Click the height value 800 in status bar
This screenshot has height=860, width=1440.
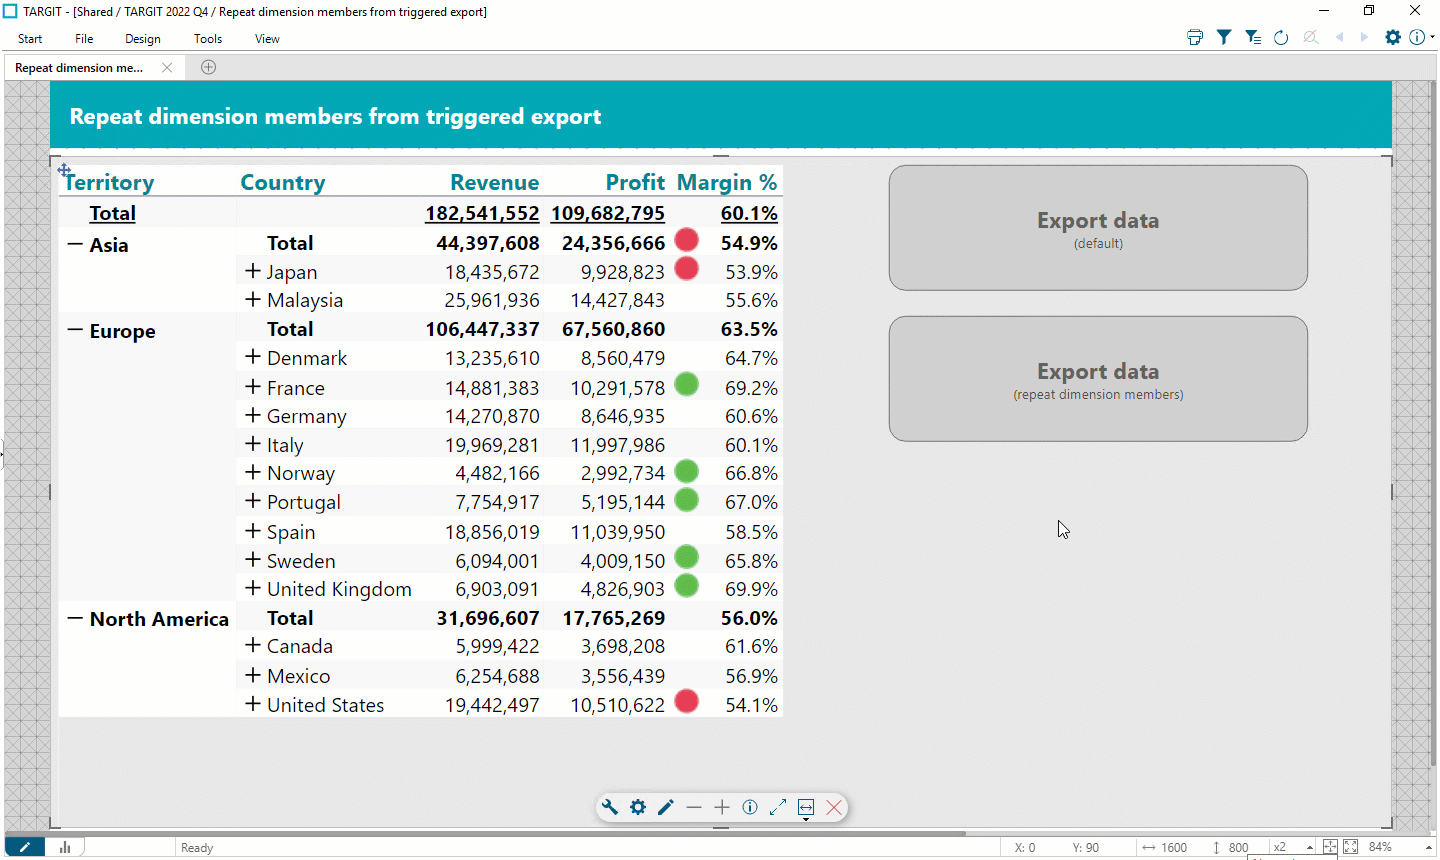pyautogui.click(x=1238, y=847)
